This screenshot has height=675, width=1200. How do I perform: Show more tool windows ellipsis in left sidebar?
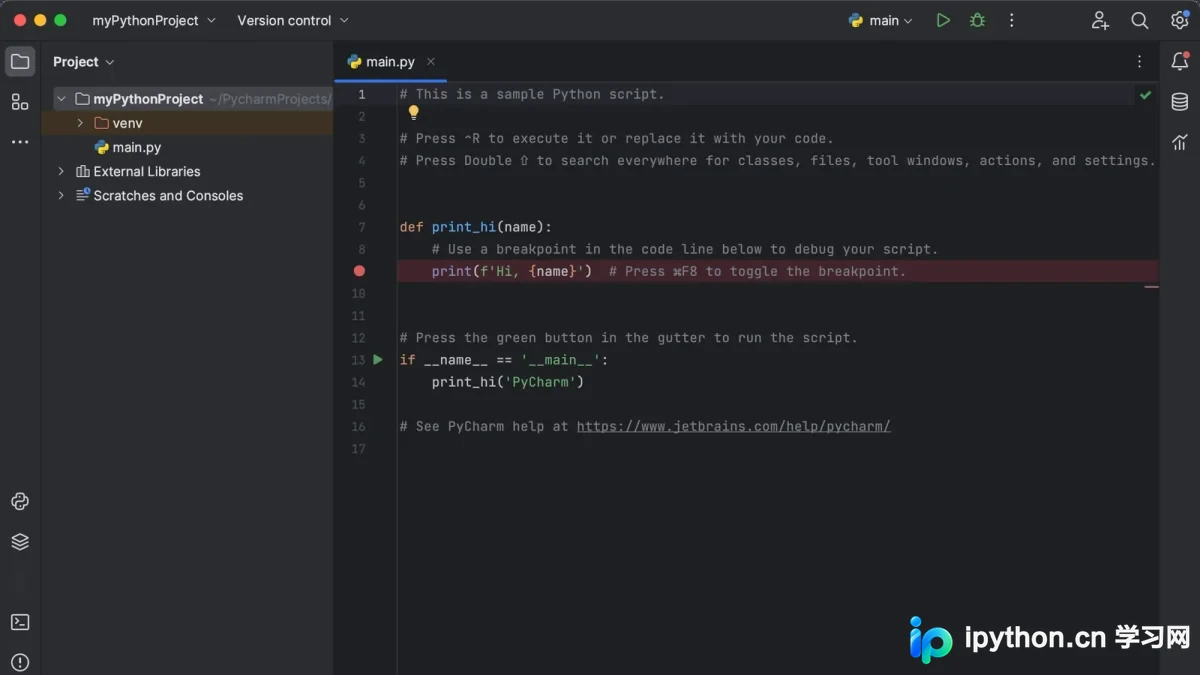coord(20,143)
